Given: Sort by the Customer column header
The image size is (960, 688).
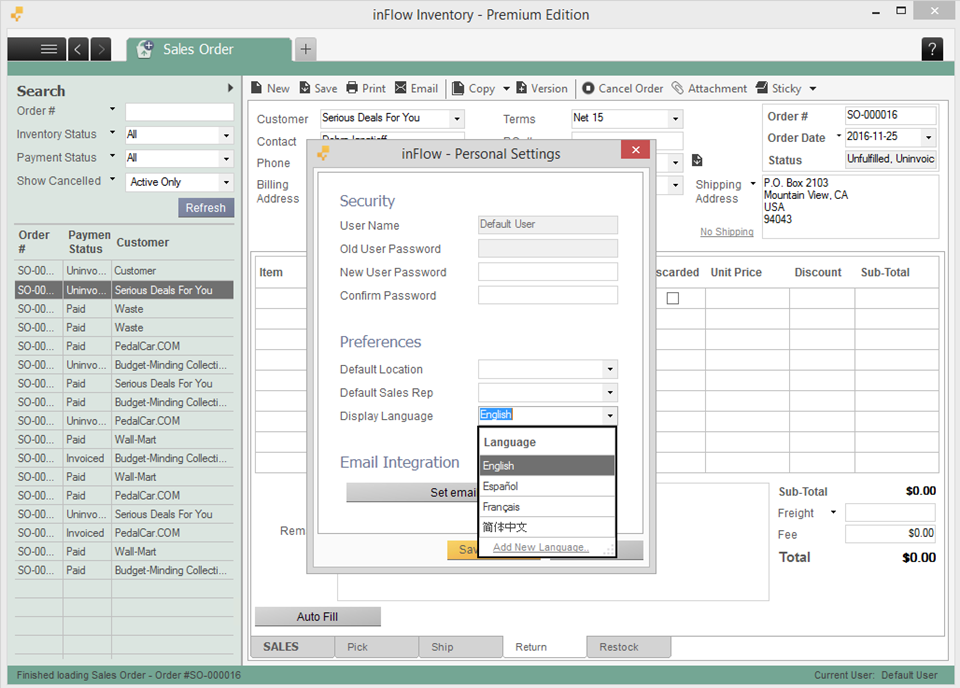Looking at the screenshot, I should click(143, 242).
